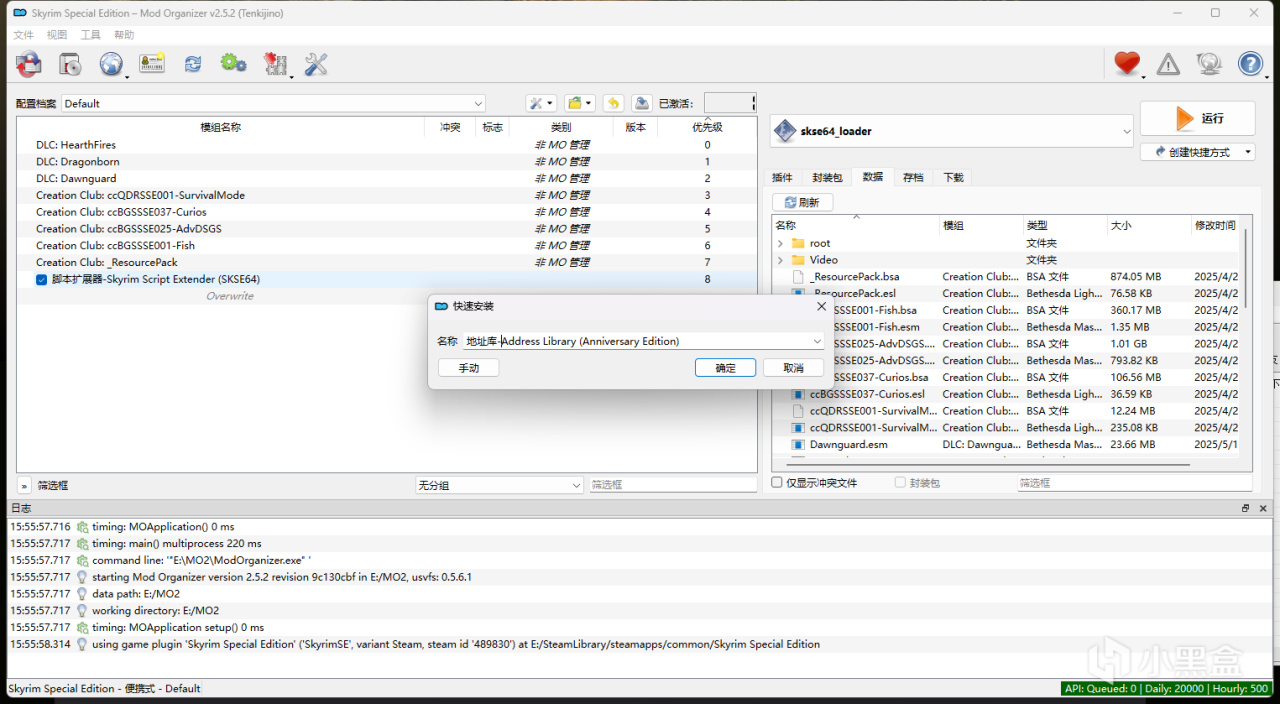This screenshot has height=704, width=1280.
Task: Open the 配置档案 Default profile dropdown
Action: coord(273,103)
